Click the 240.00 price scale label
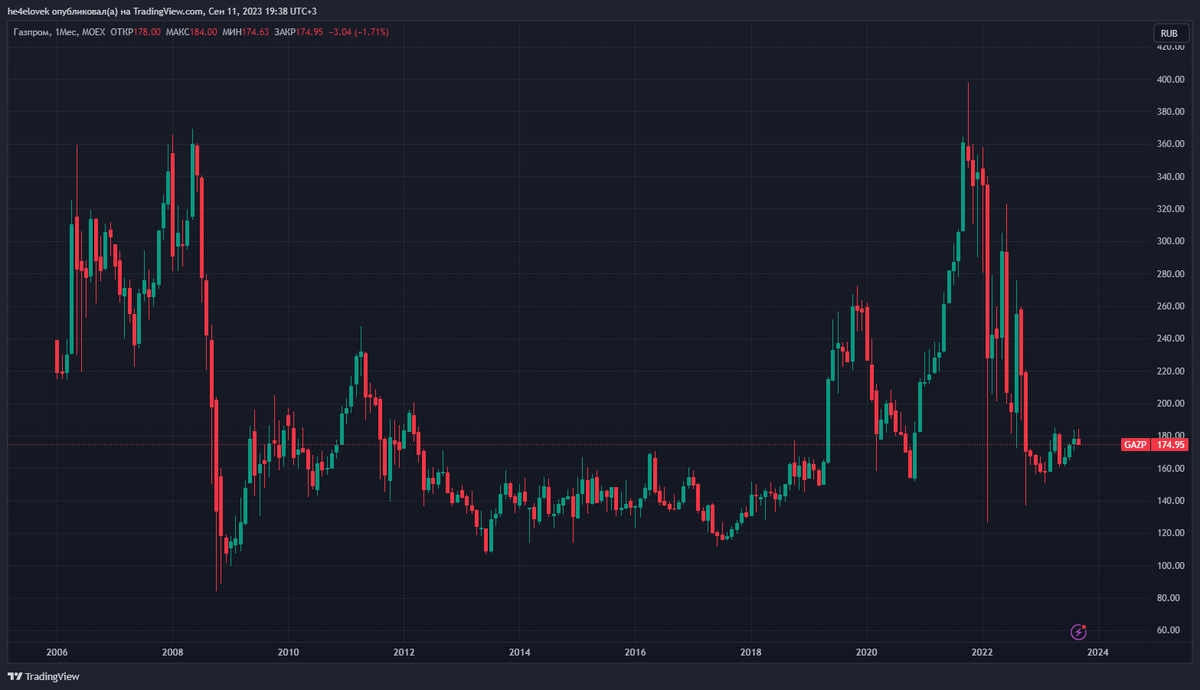Screen dimensions: 1200x690 (1171, 338)
